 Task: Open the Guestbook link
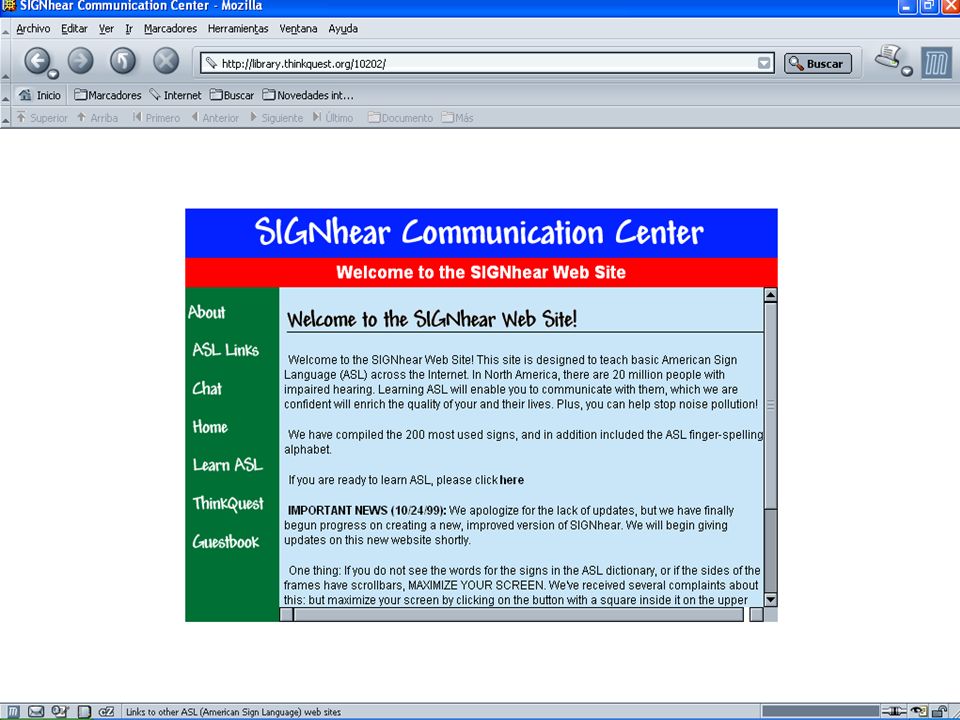tap(225, 542)
